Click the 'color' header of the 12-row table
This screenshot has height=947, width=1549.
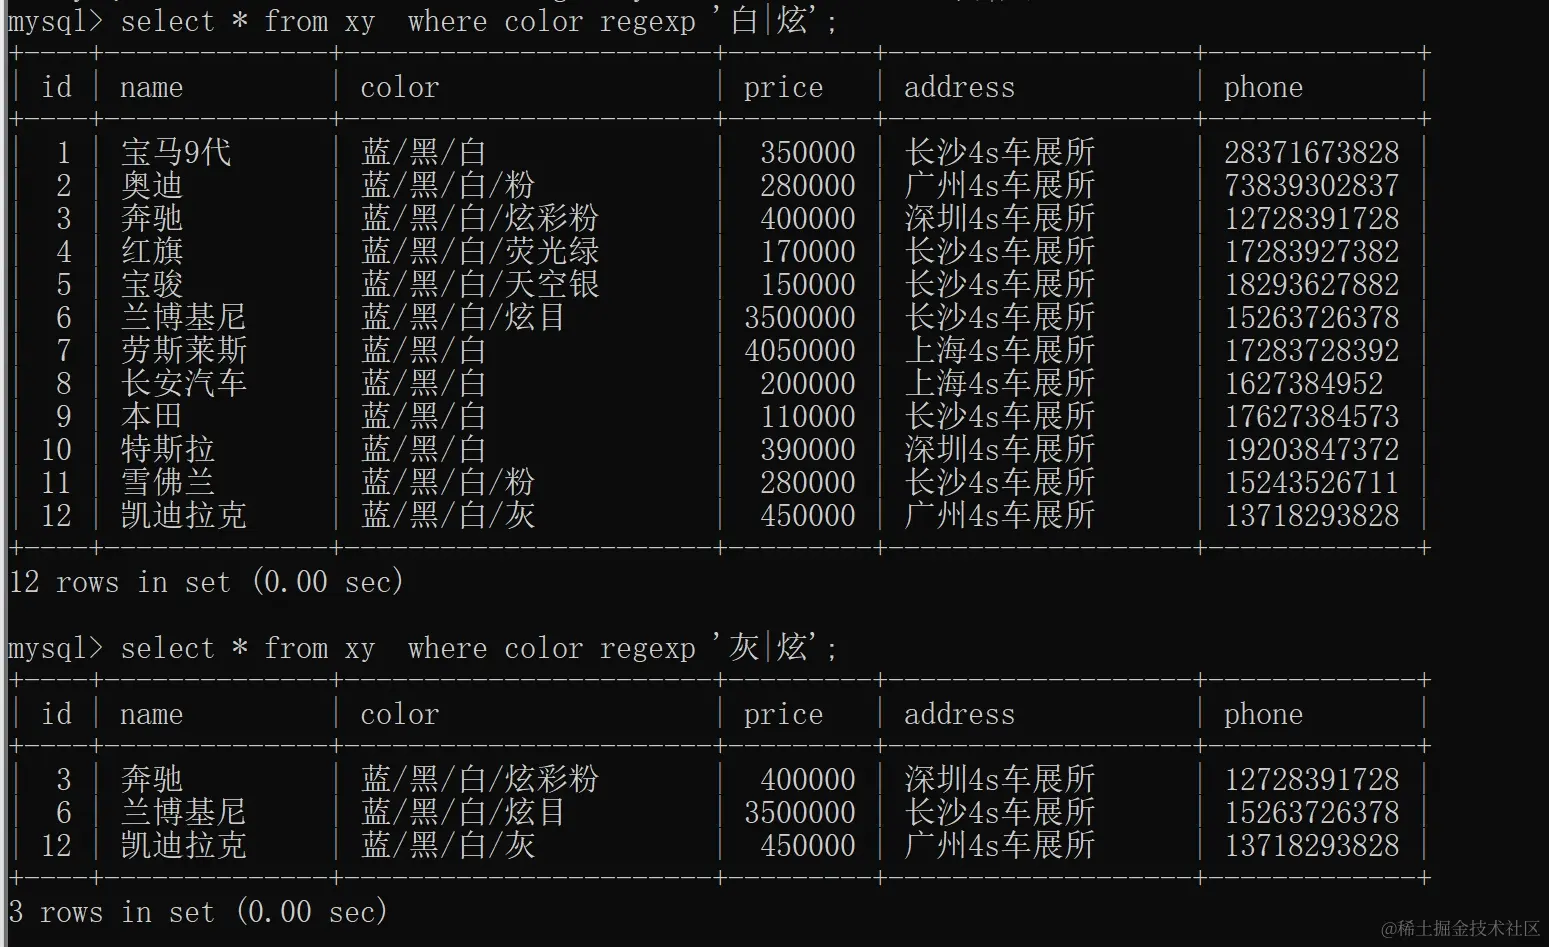400,87
